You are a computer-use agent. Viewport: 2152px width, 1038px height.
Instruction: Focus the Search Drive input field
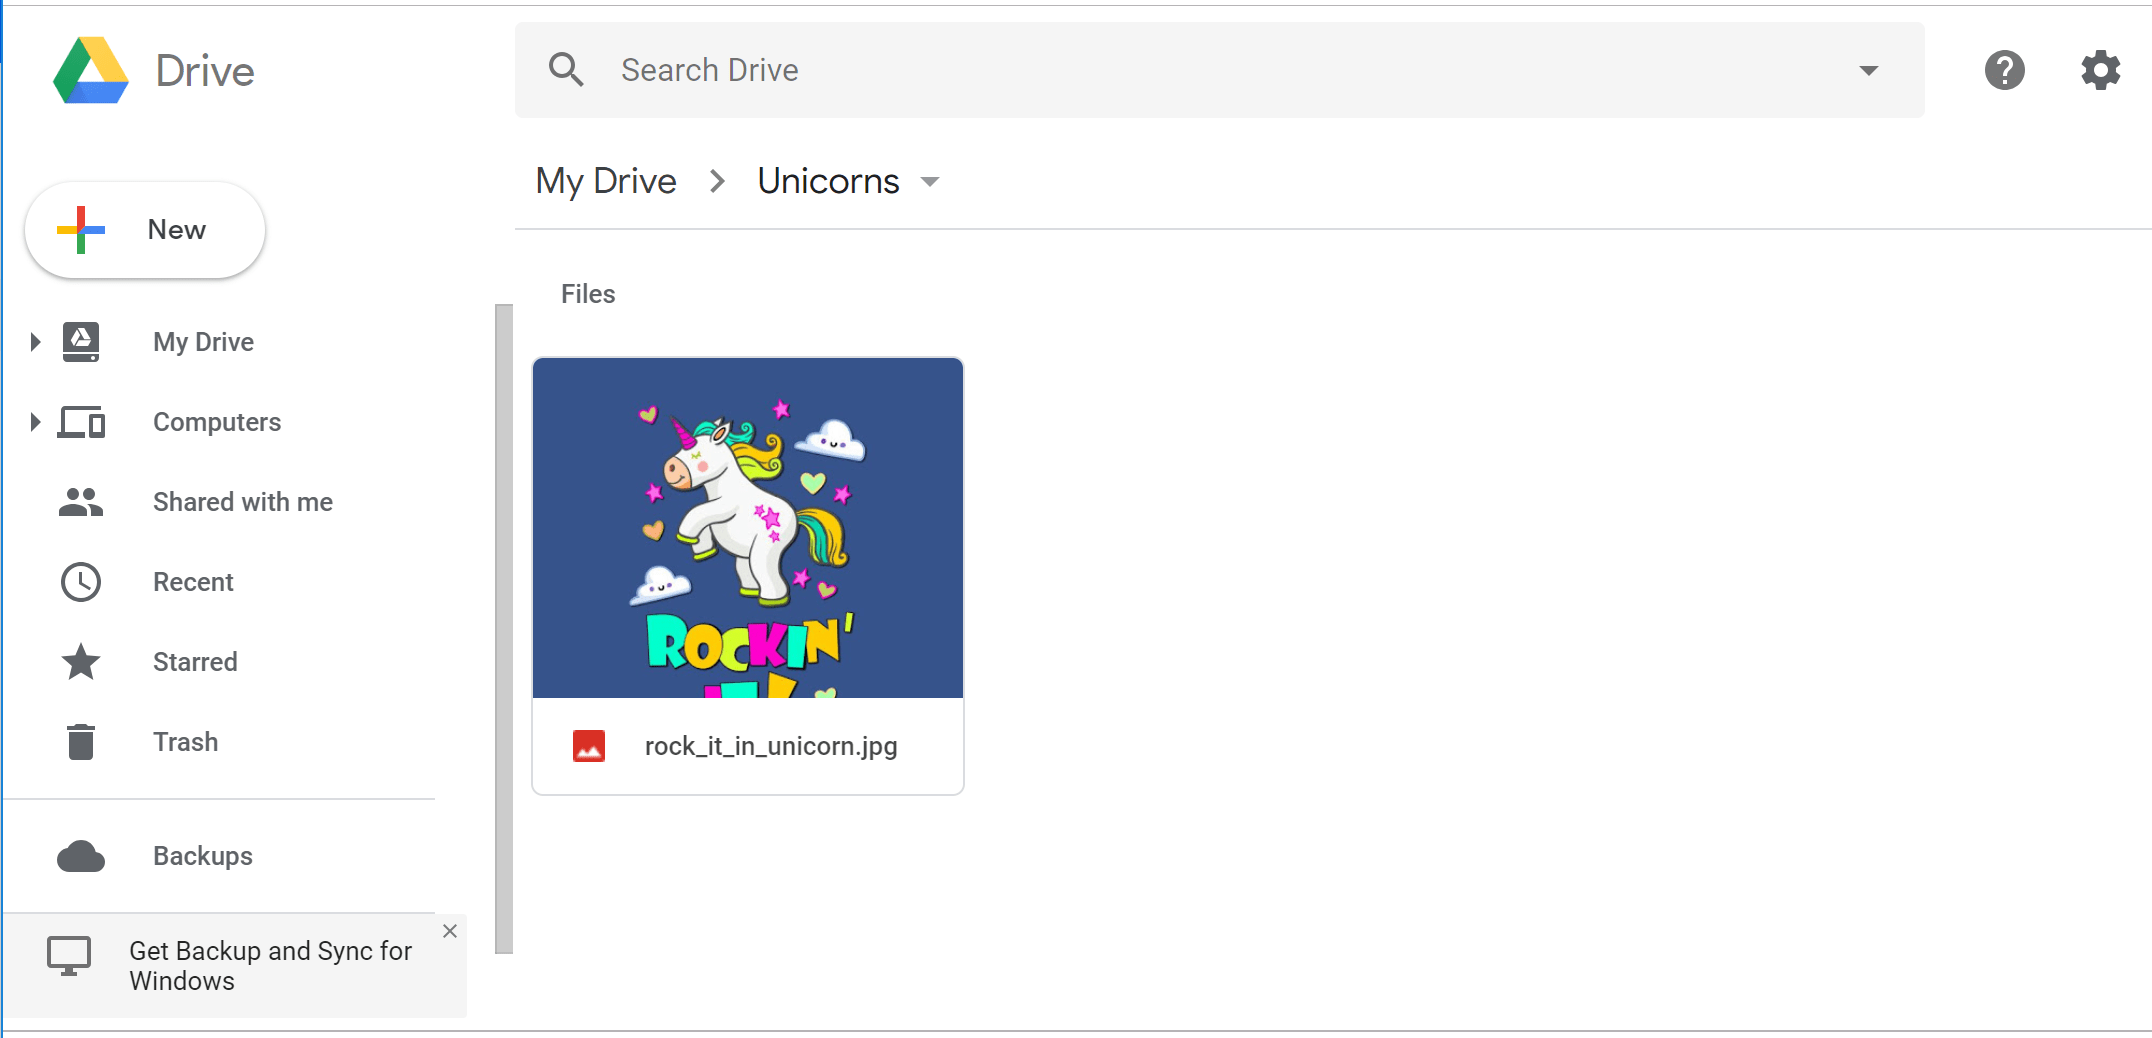pyautogui.click(x=1200, y=70)
